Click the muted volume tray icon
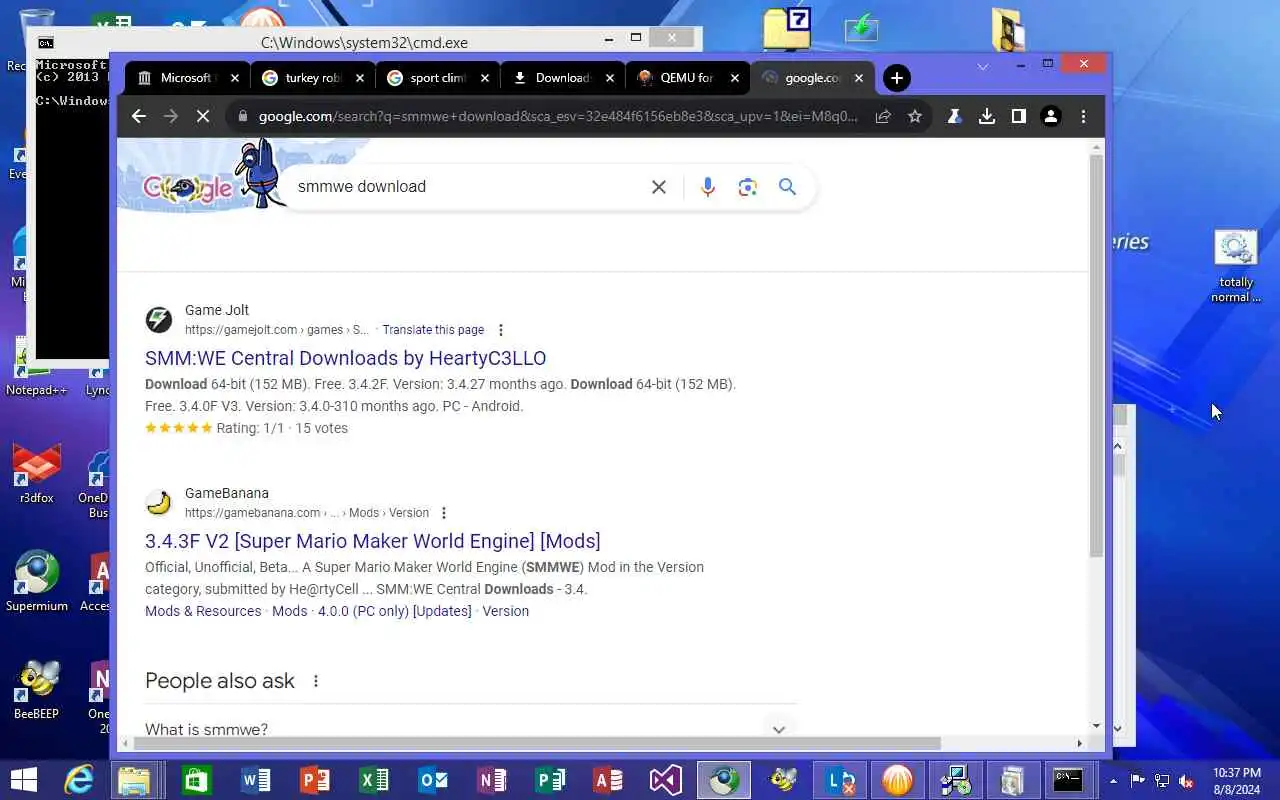Screen dimensions: 1280x800 coord(1186,781)
